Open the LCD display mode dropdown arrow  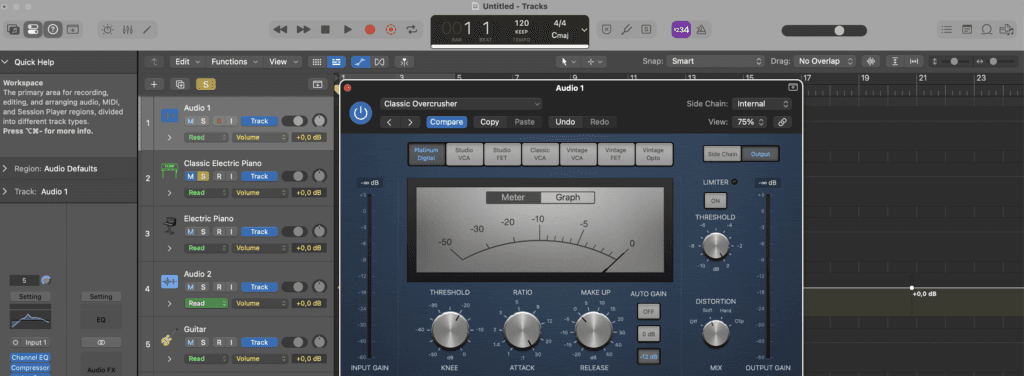coord(584,30)
